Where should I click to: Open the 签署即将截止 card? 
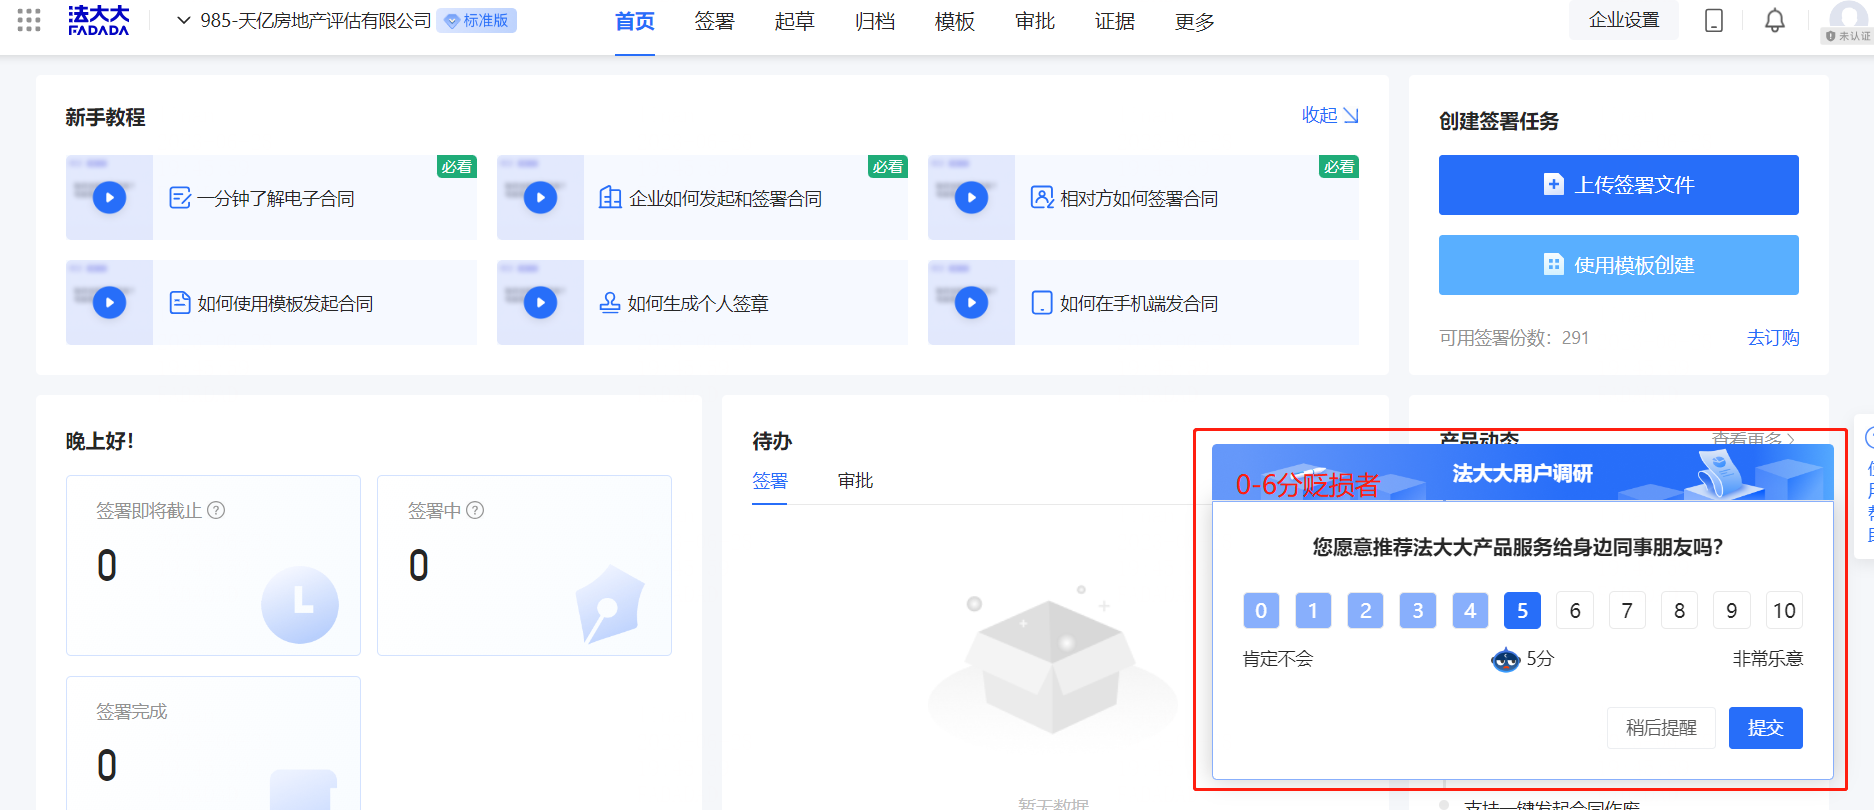tap(213, 565)
